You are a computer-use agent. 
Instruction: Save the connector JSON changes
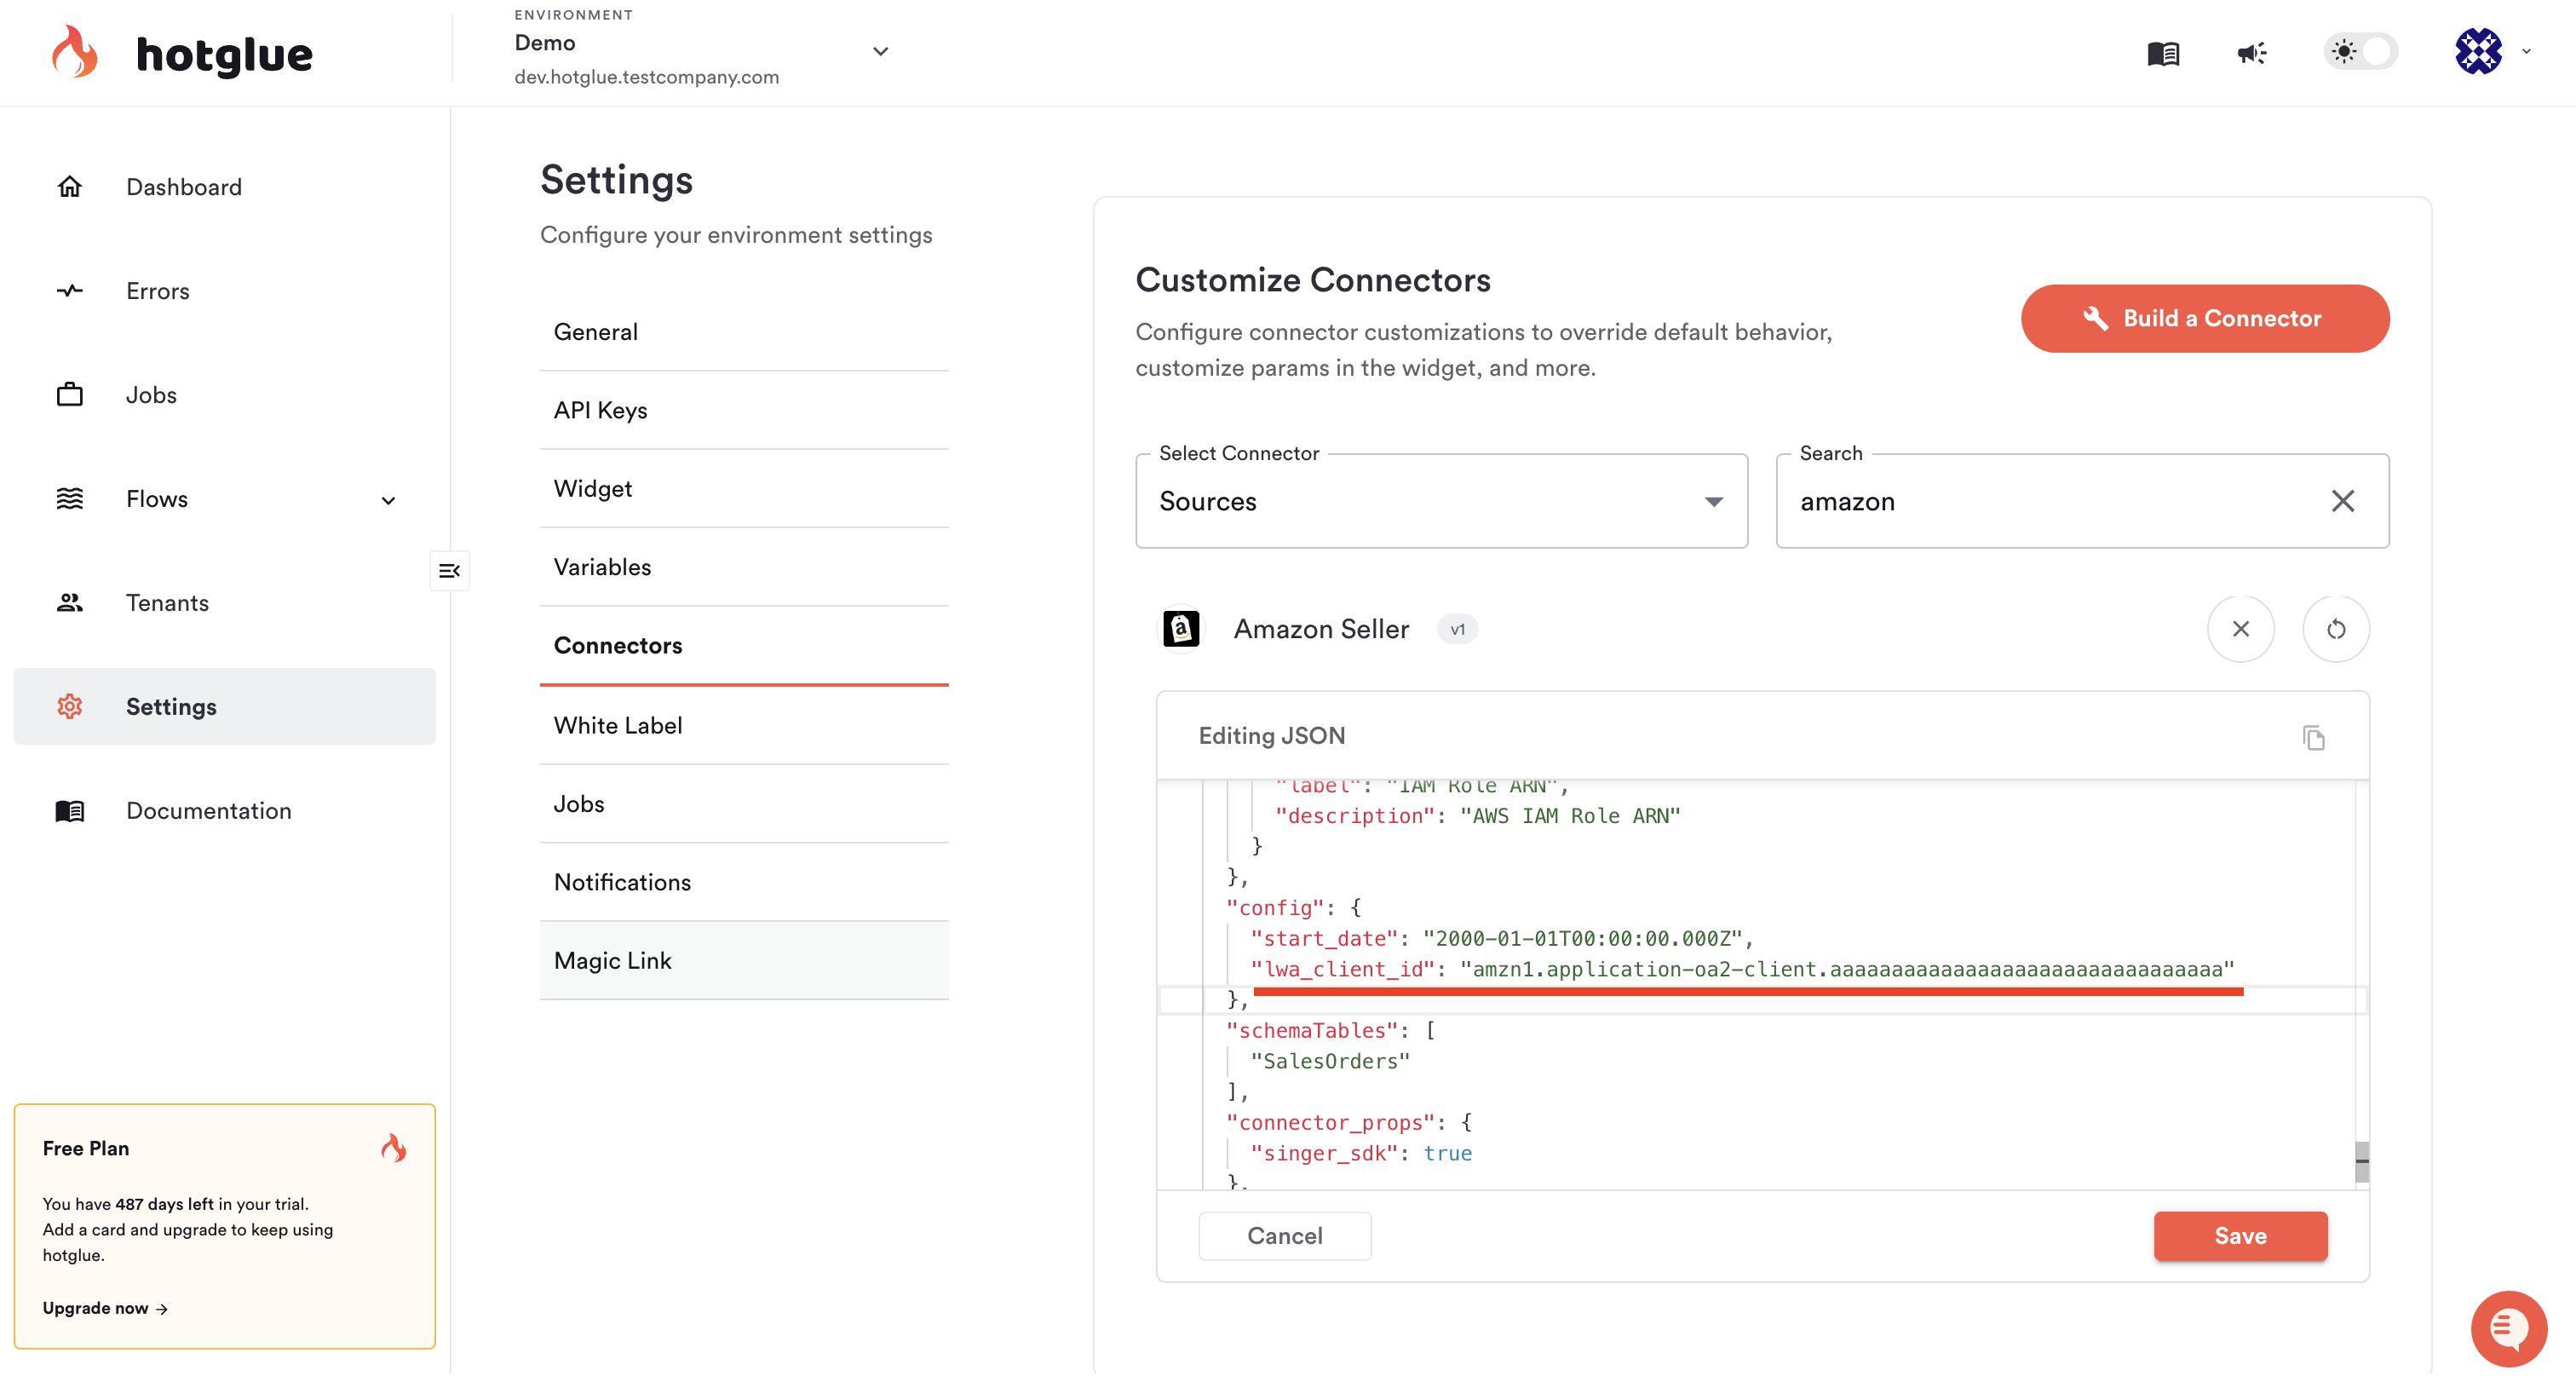(x=2239, y=1236)
